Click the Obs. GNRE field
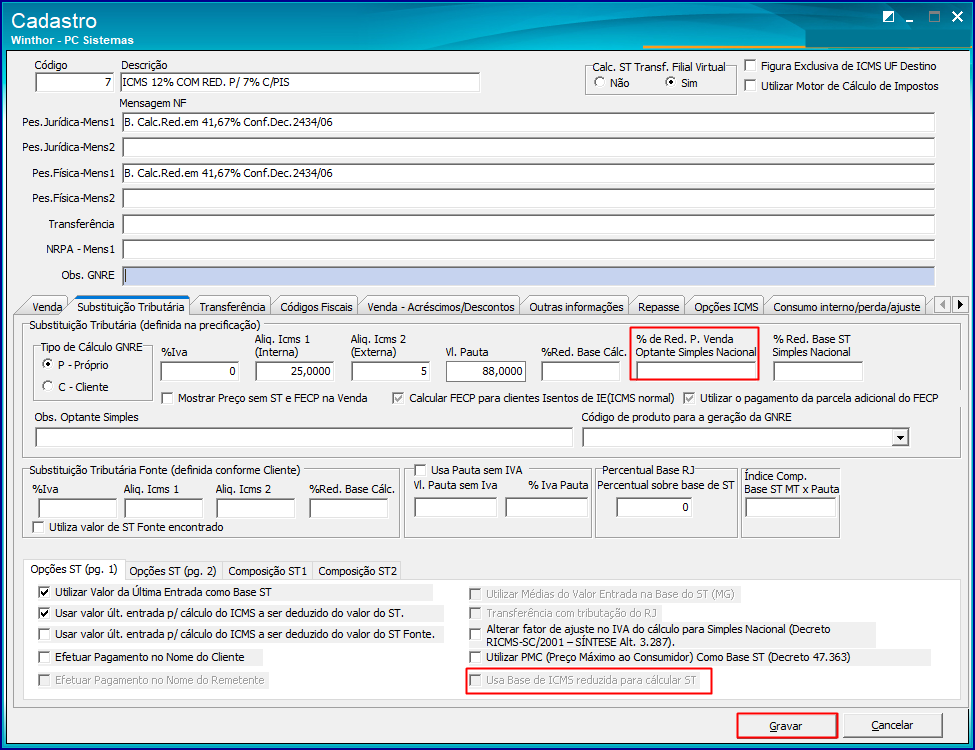Viewport: 975px width, 750px height. (529, 275)
